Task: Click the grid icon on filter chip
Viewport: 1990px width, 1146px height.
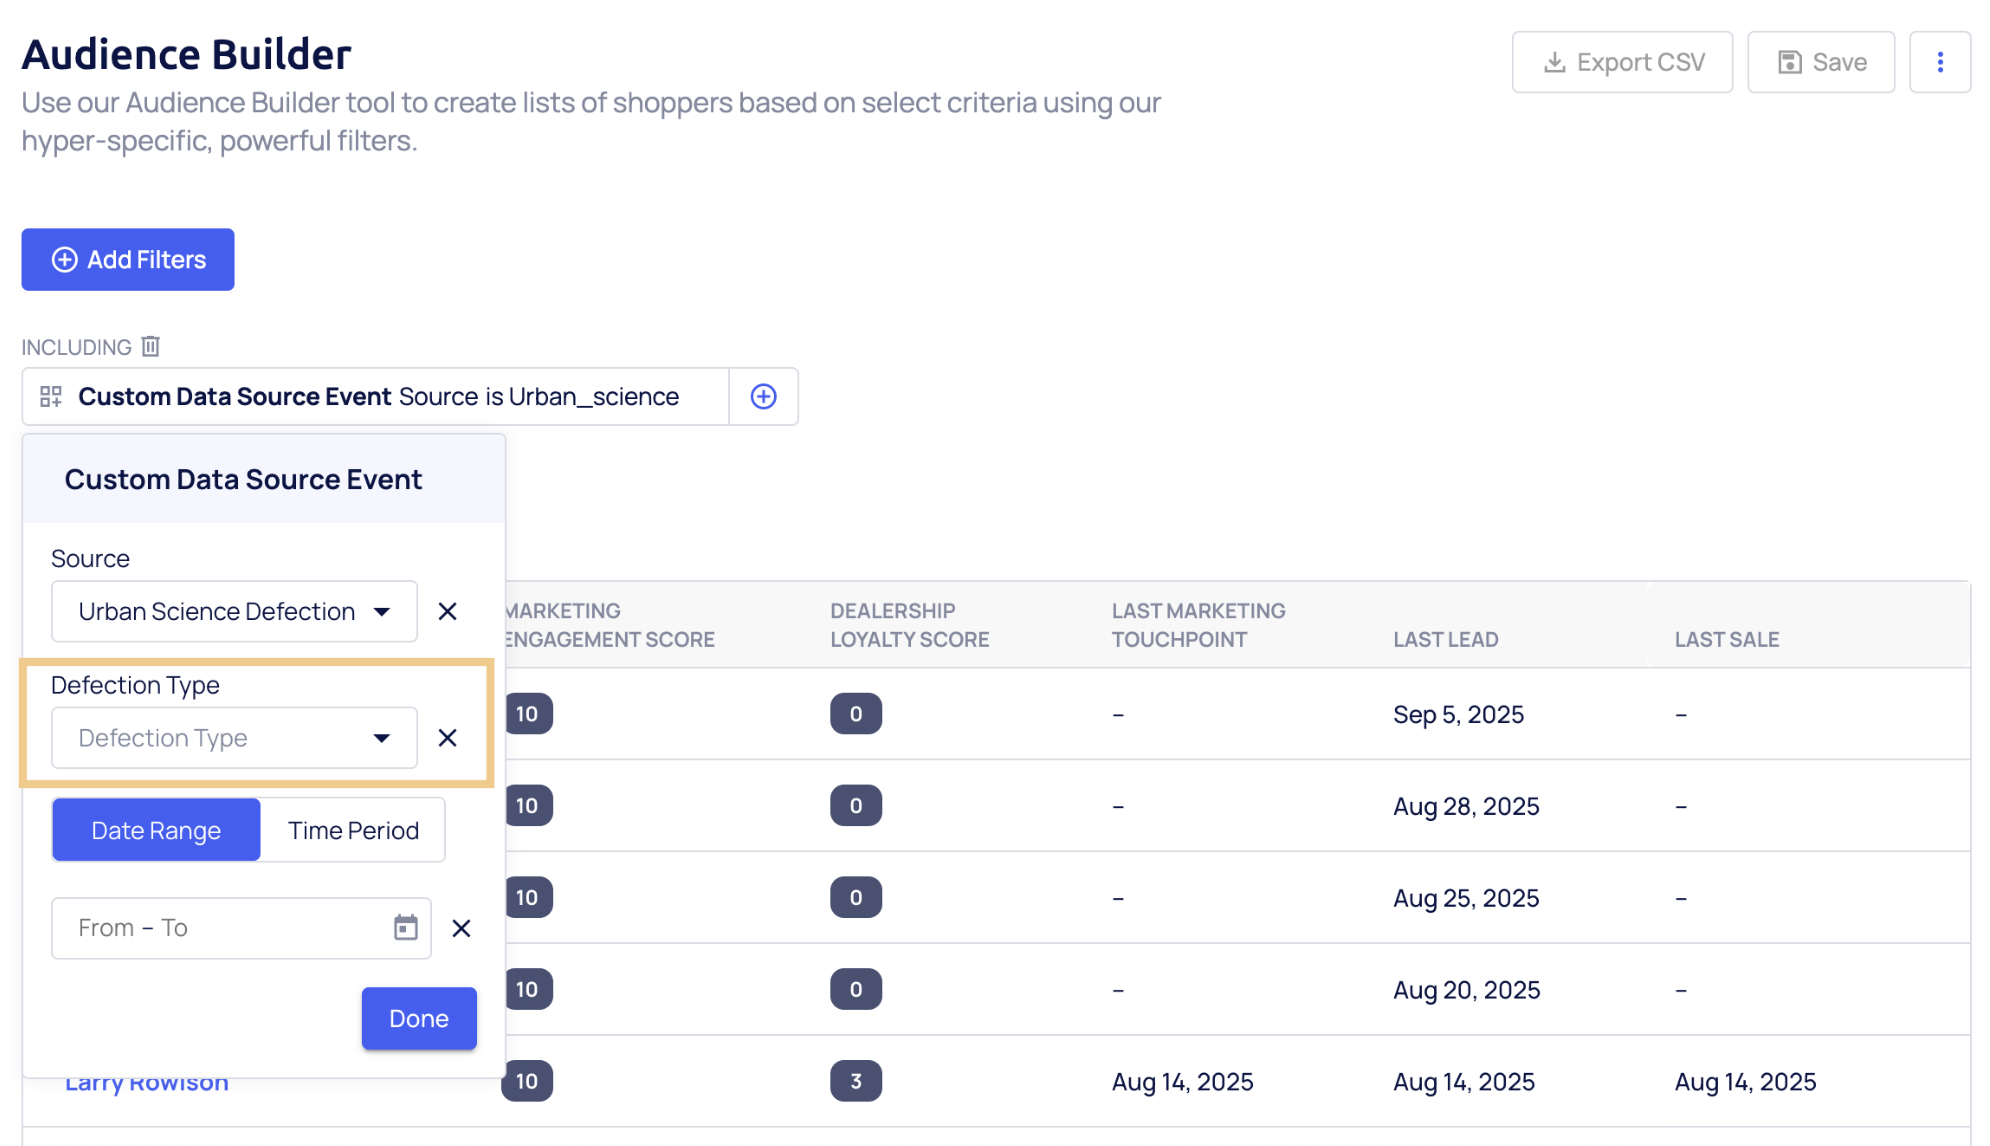Action: pyautogui.click(x=51, y=397)
